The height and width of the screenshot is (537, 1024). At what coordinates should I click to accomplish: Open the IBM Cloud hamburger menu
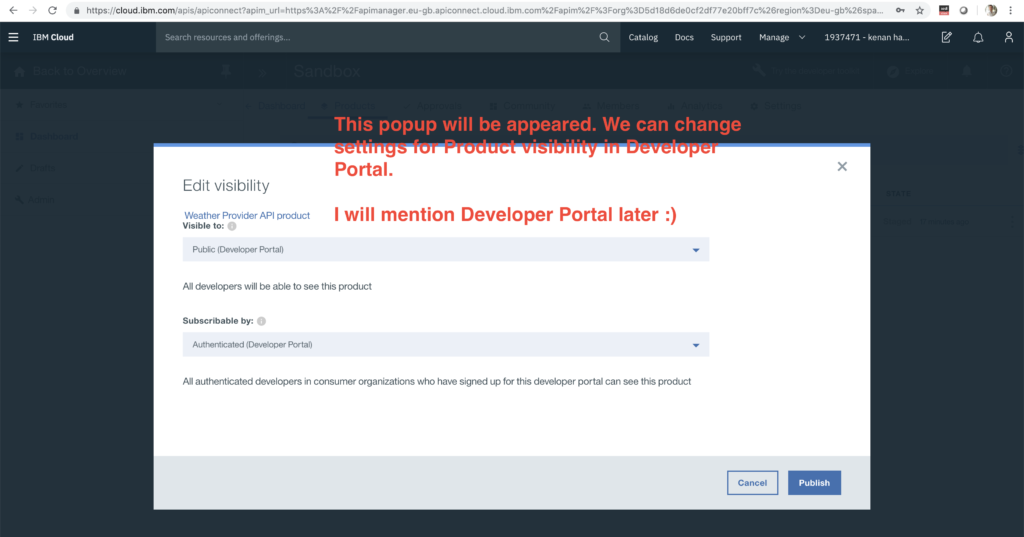pos(13,37)
